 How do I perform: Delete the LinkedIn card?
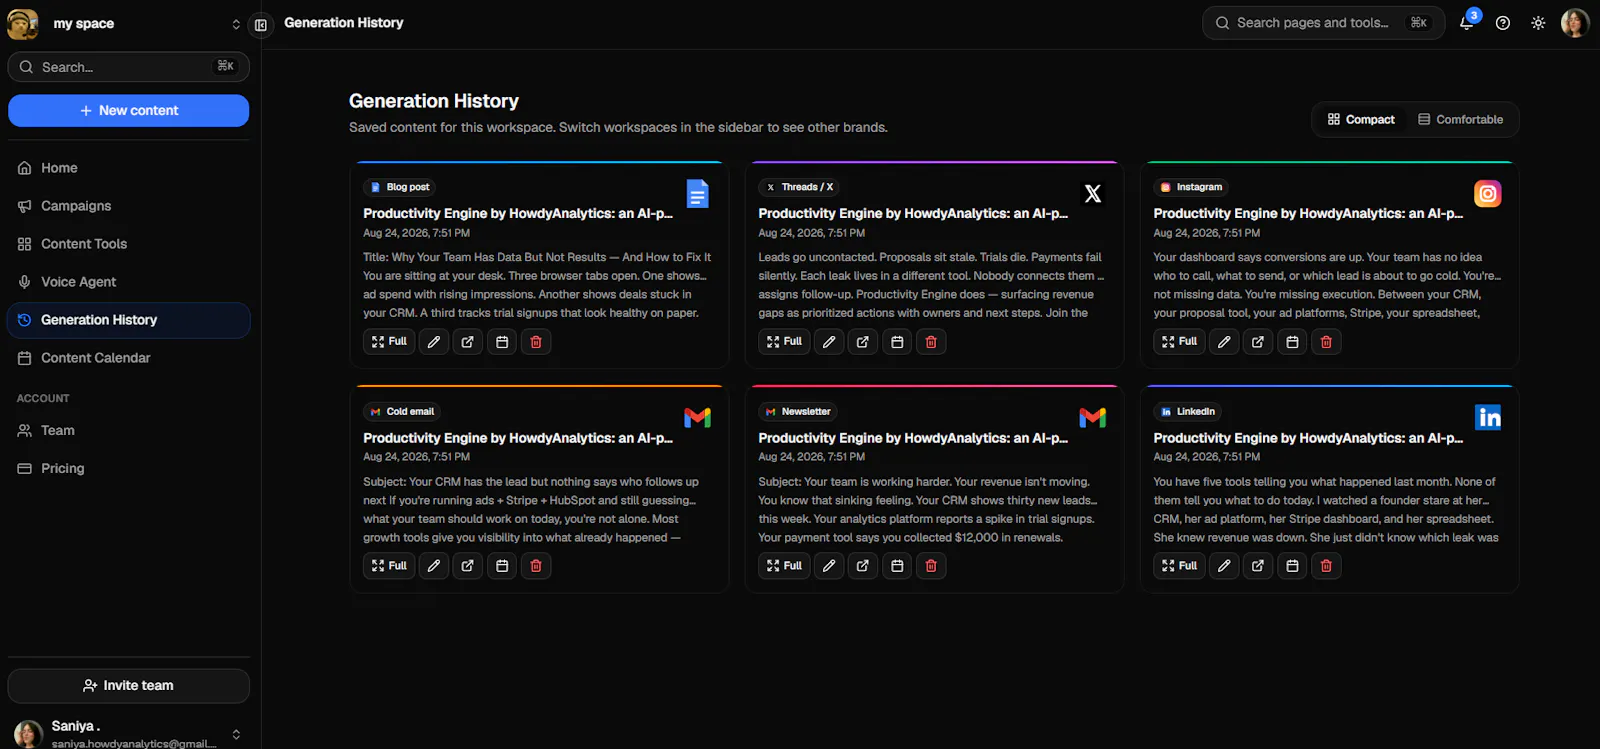click(1326, 566)
